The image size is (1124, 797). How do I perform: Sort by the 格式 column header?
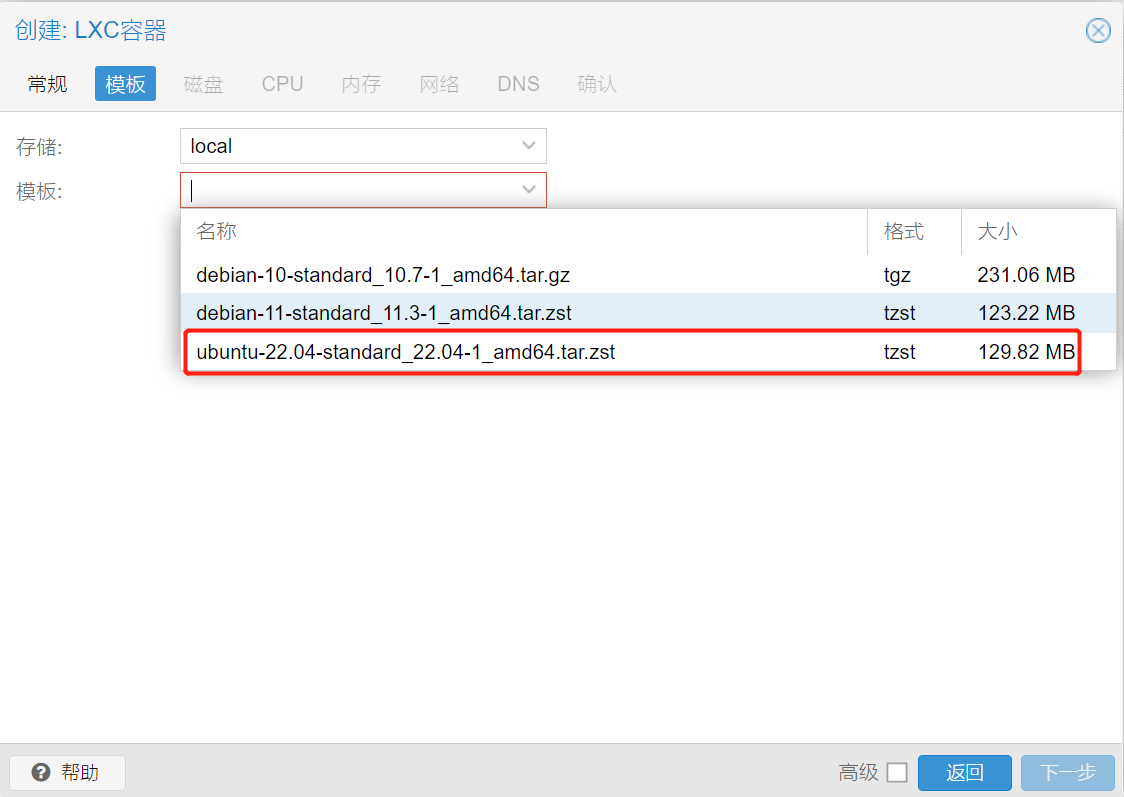903,232
